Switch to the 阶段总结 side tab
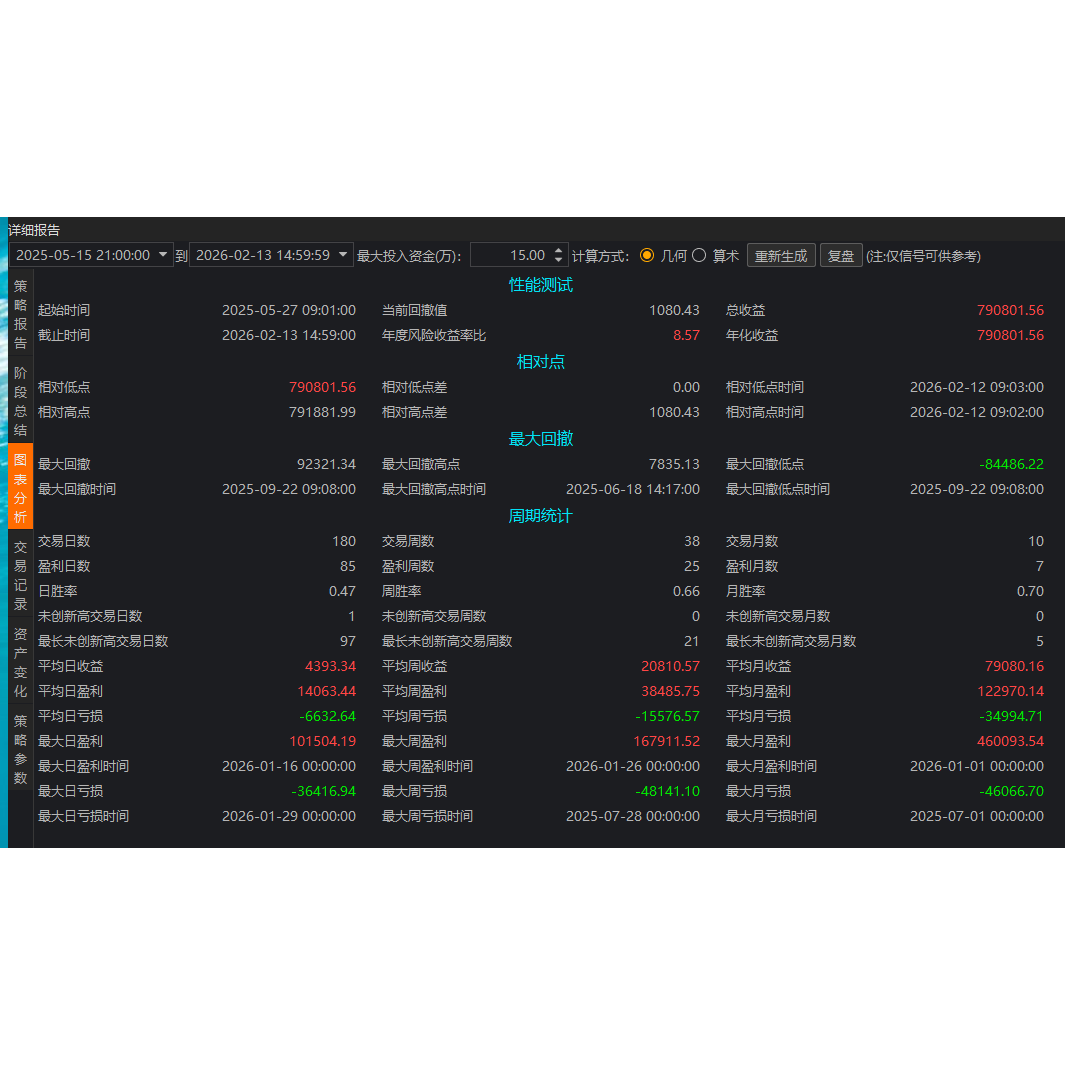Viewport: 1065px width, 1065px height. pyautogui.click(x=20, y=401)
